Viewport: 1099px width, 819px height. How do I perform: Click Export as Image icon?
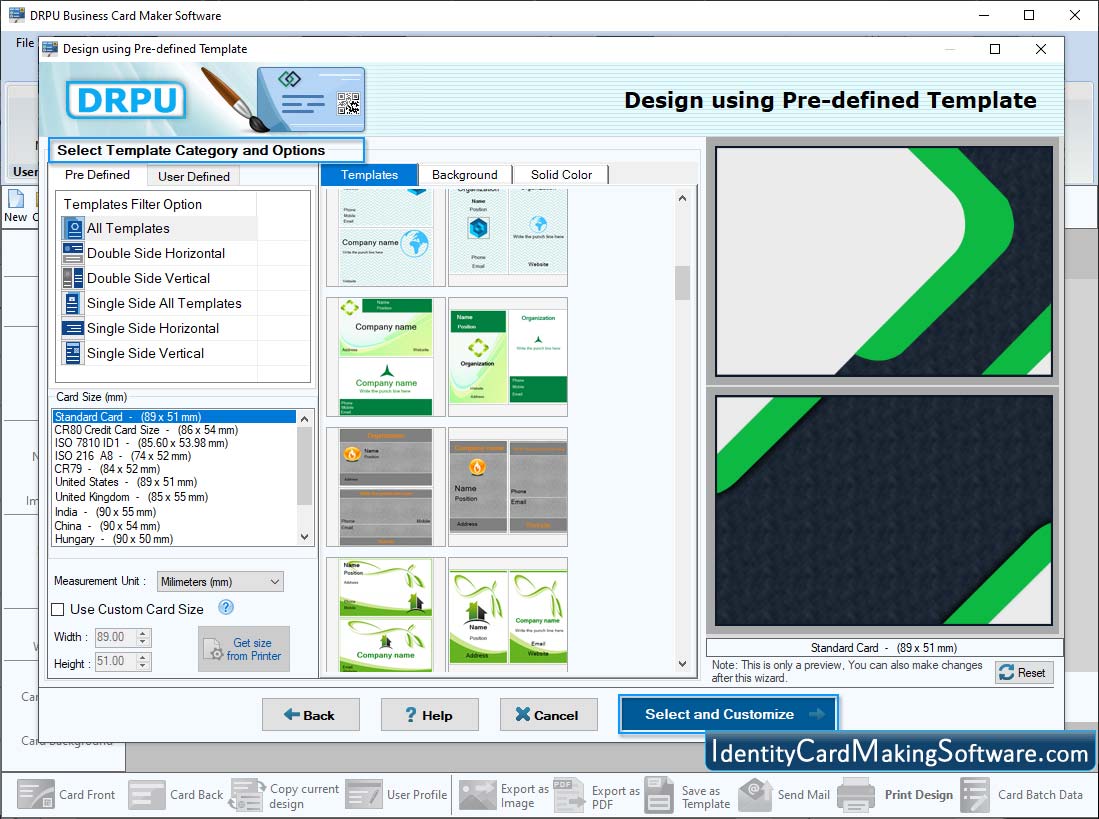tap(477, 794)
